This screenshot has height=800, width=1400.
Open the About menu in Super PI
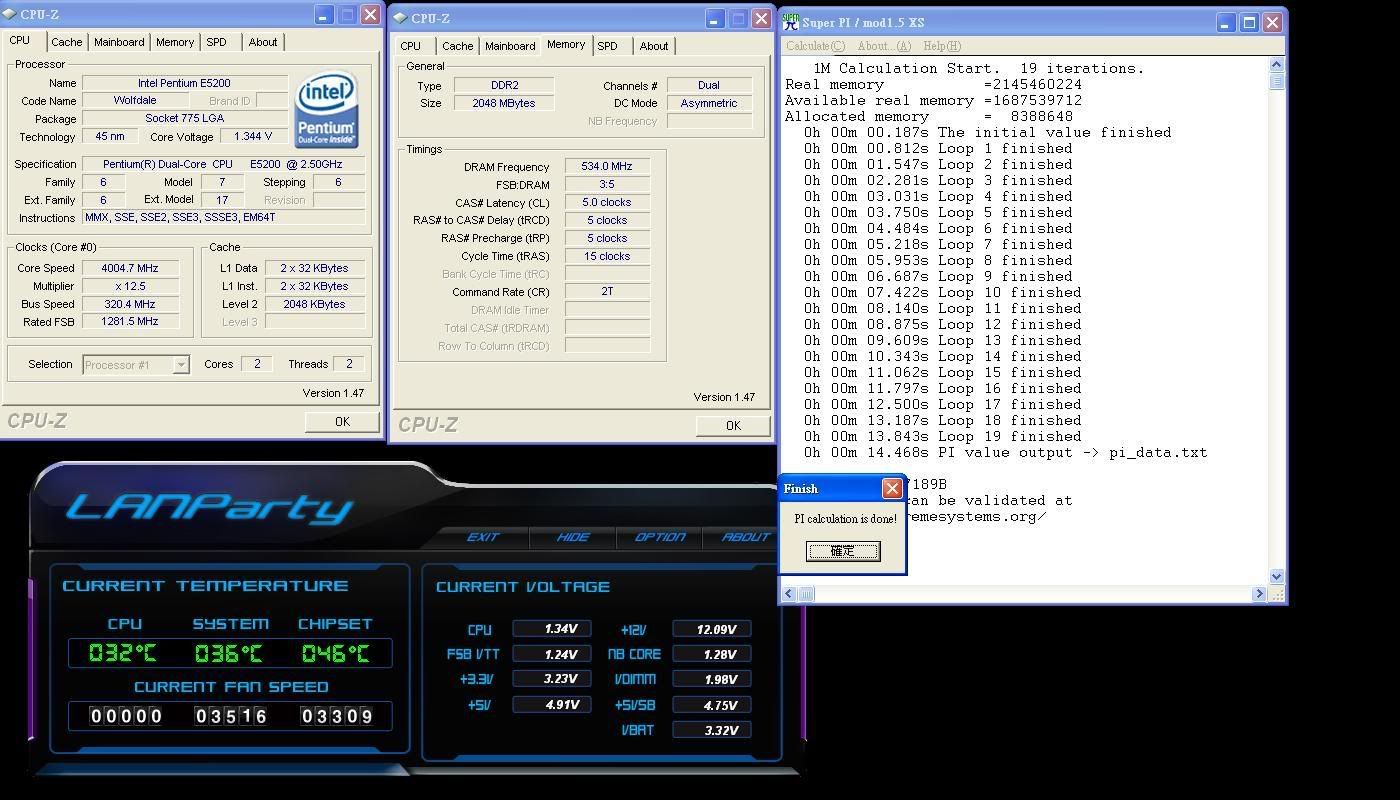[884, 46]
